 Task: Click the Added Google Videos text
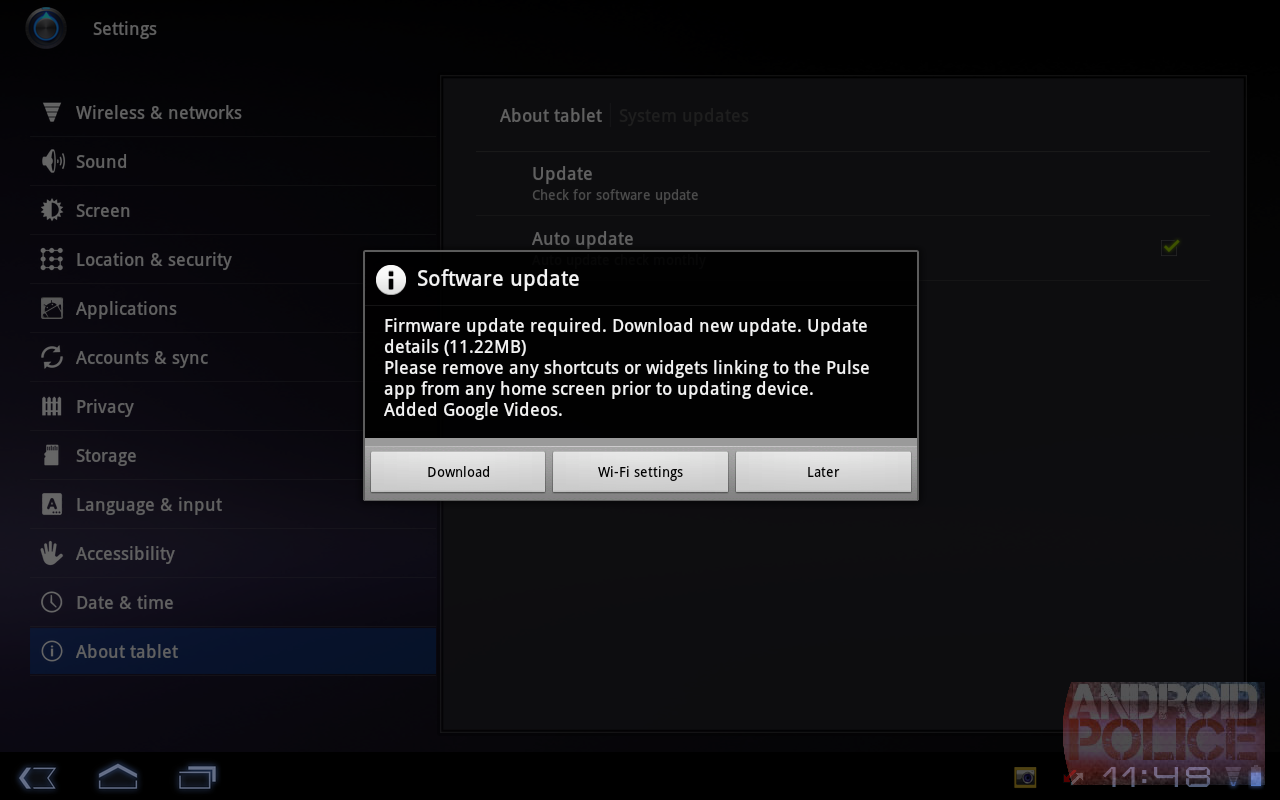tap(473, 410)
